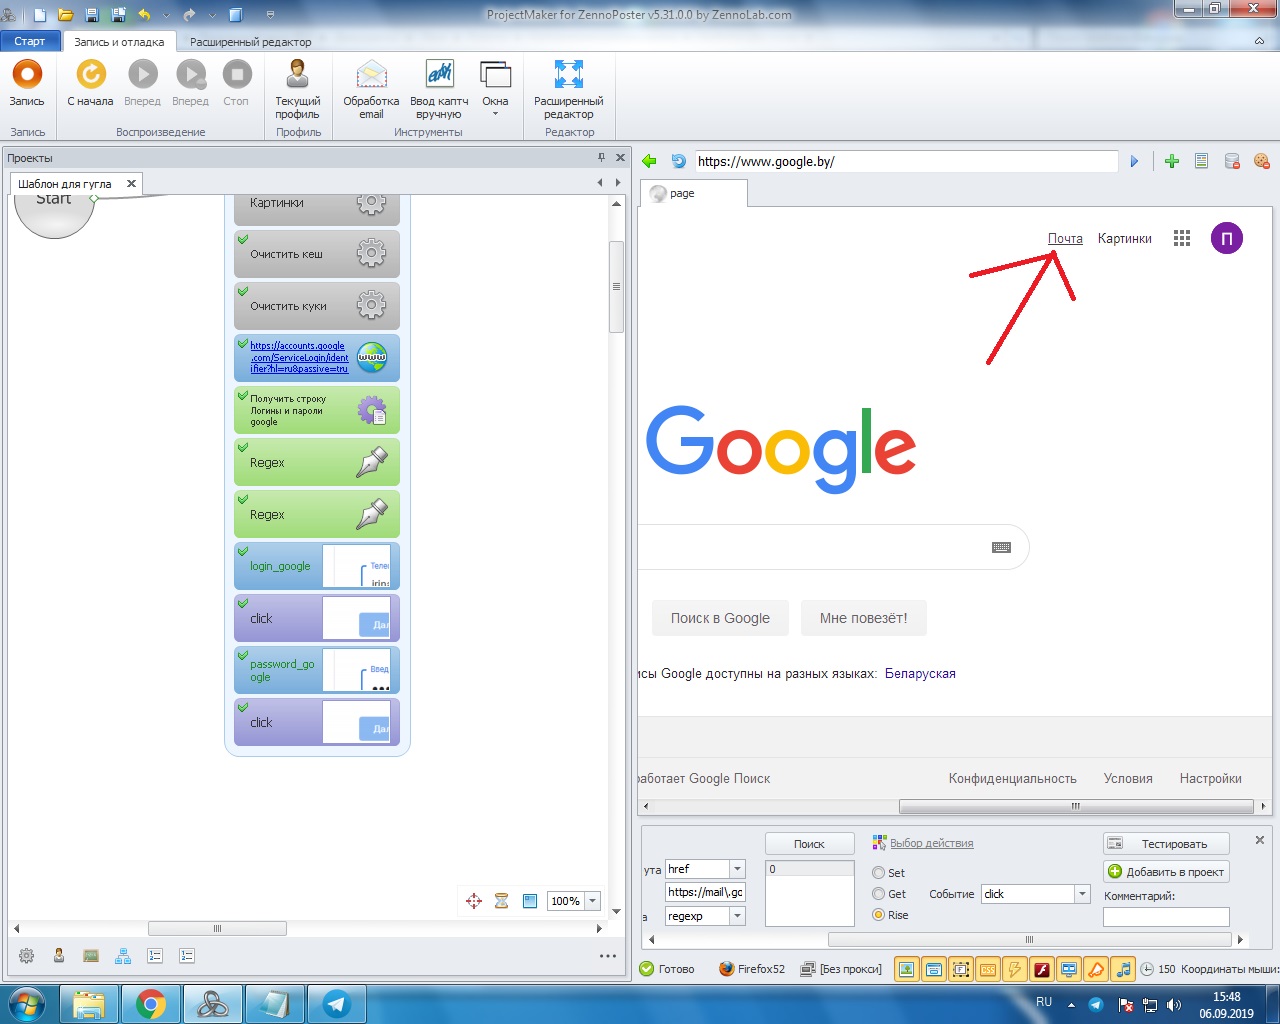Start recording with the Запись button
The width and height of the screenshot is (1280, 1024).
27,83
